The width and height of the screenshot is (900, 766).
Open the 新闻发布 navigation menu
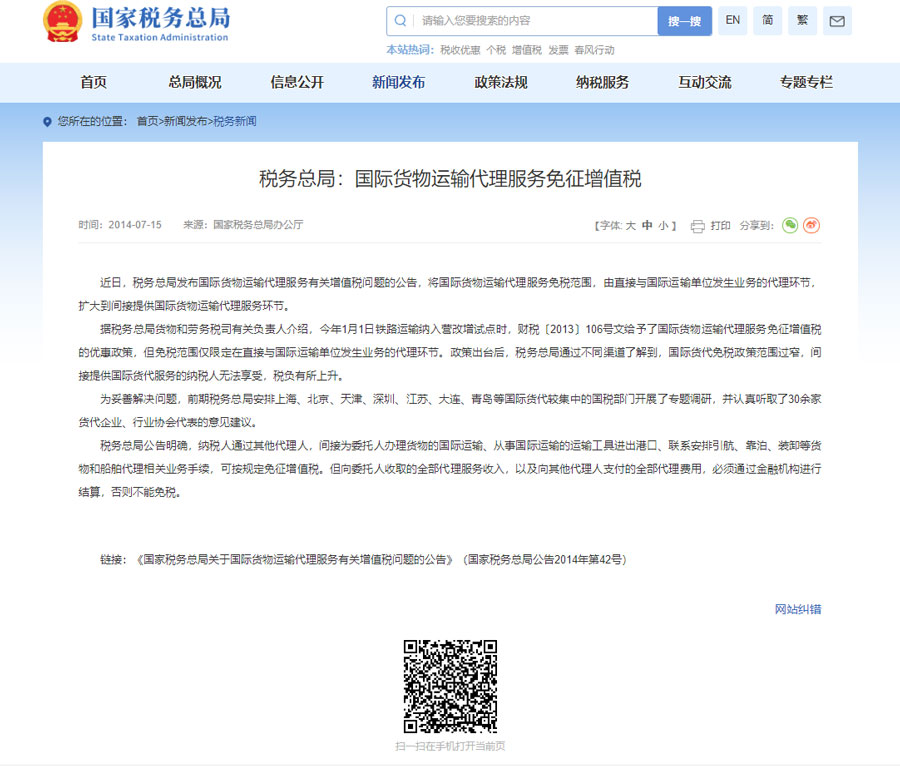(x=398, y=83)
